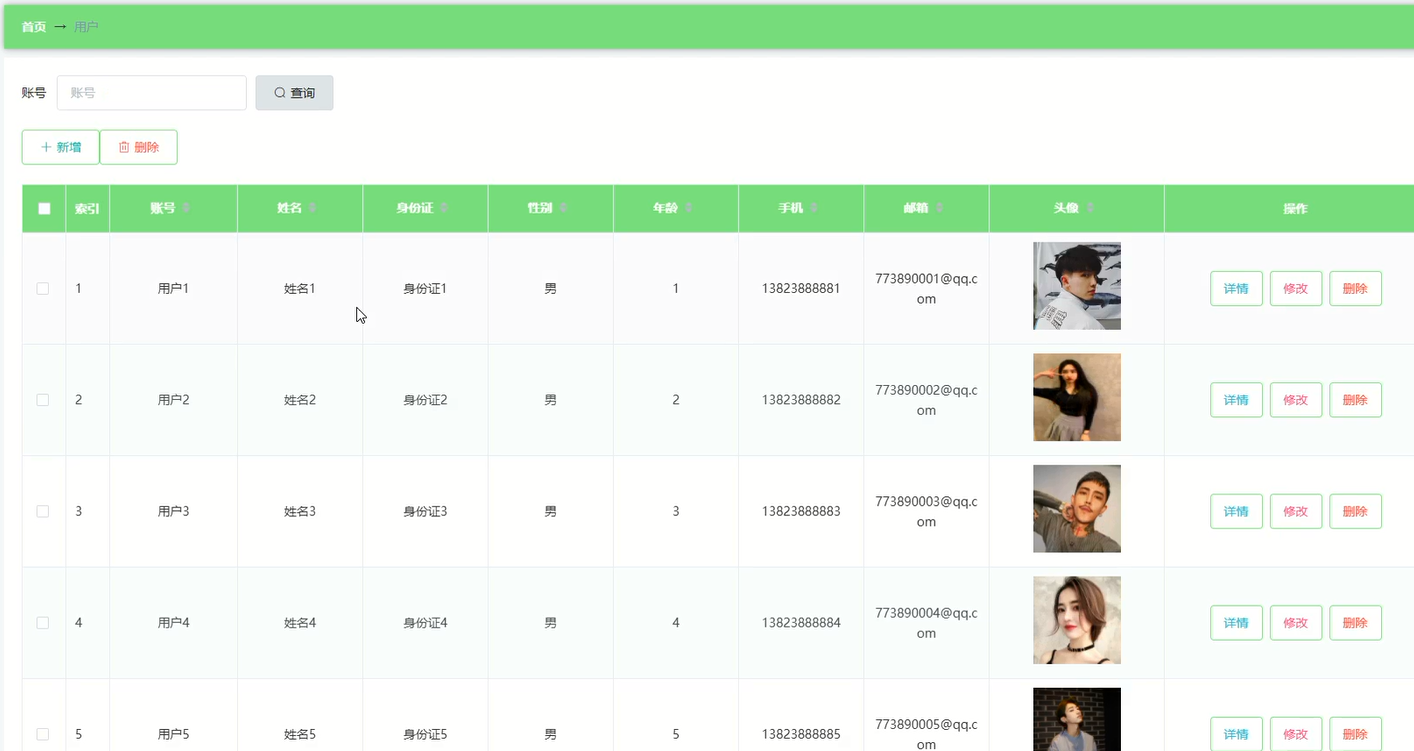Click the avatar thumbnail of 用户2
The image size is (1414, 751).
[1077, 397]
